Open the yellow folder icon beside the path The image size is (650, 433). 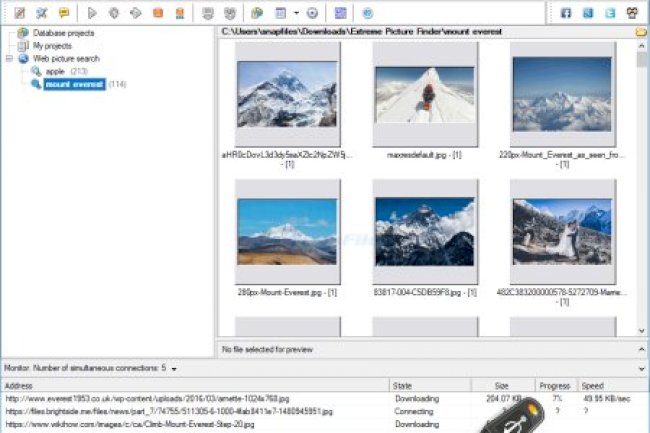[x=641, y=32]
